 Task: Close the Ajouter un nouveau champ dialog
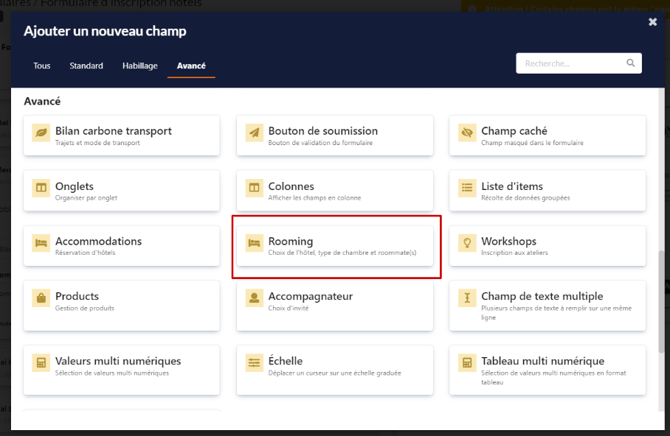tap(653, 22)
